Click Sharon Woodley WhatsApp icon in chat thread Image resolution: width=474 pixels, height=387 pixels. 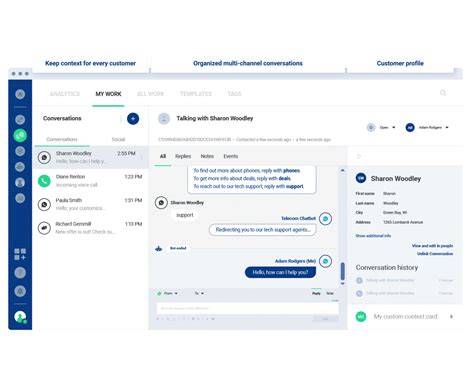point(161,203)
